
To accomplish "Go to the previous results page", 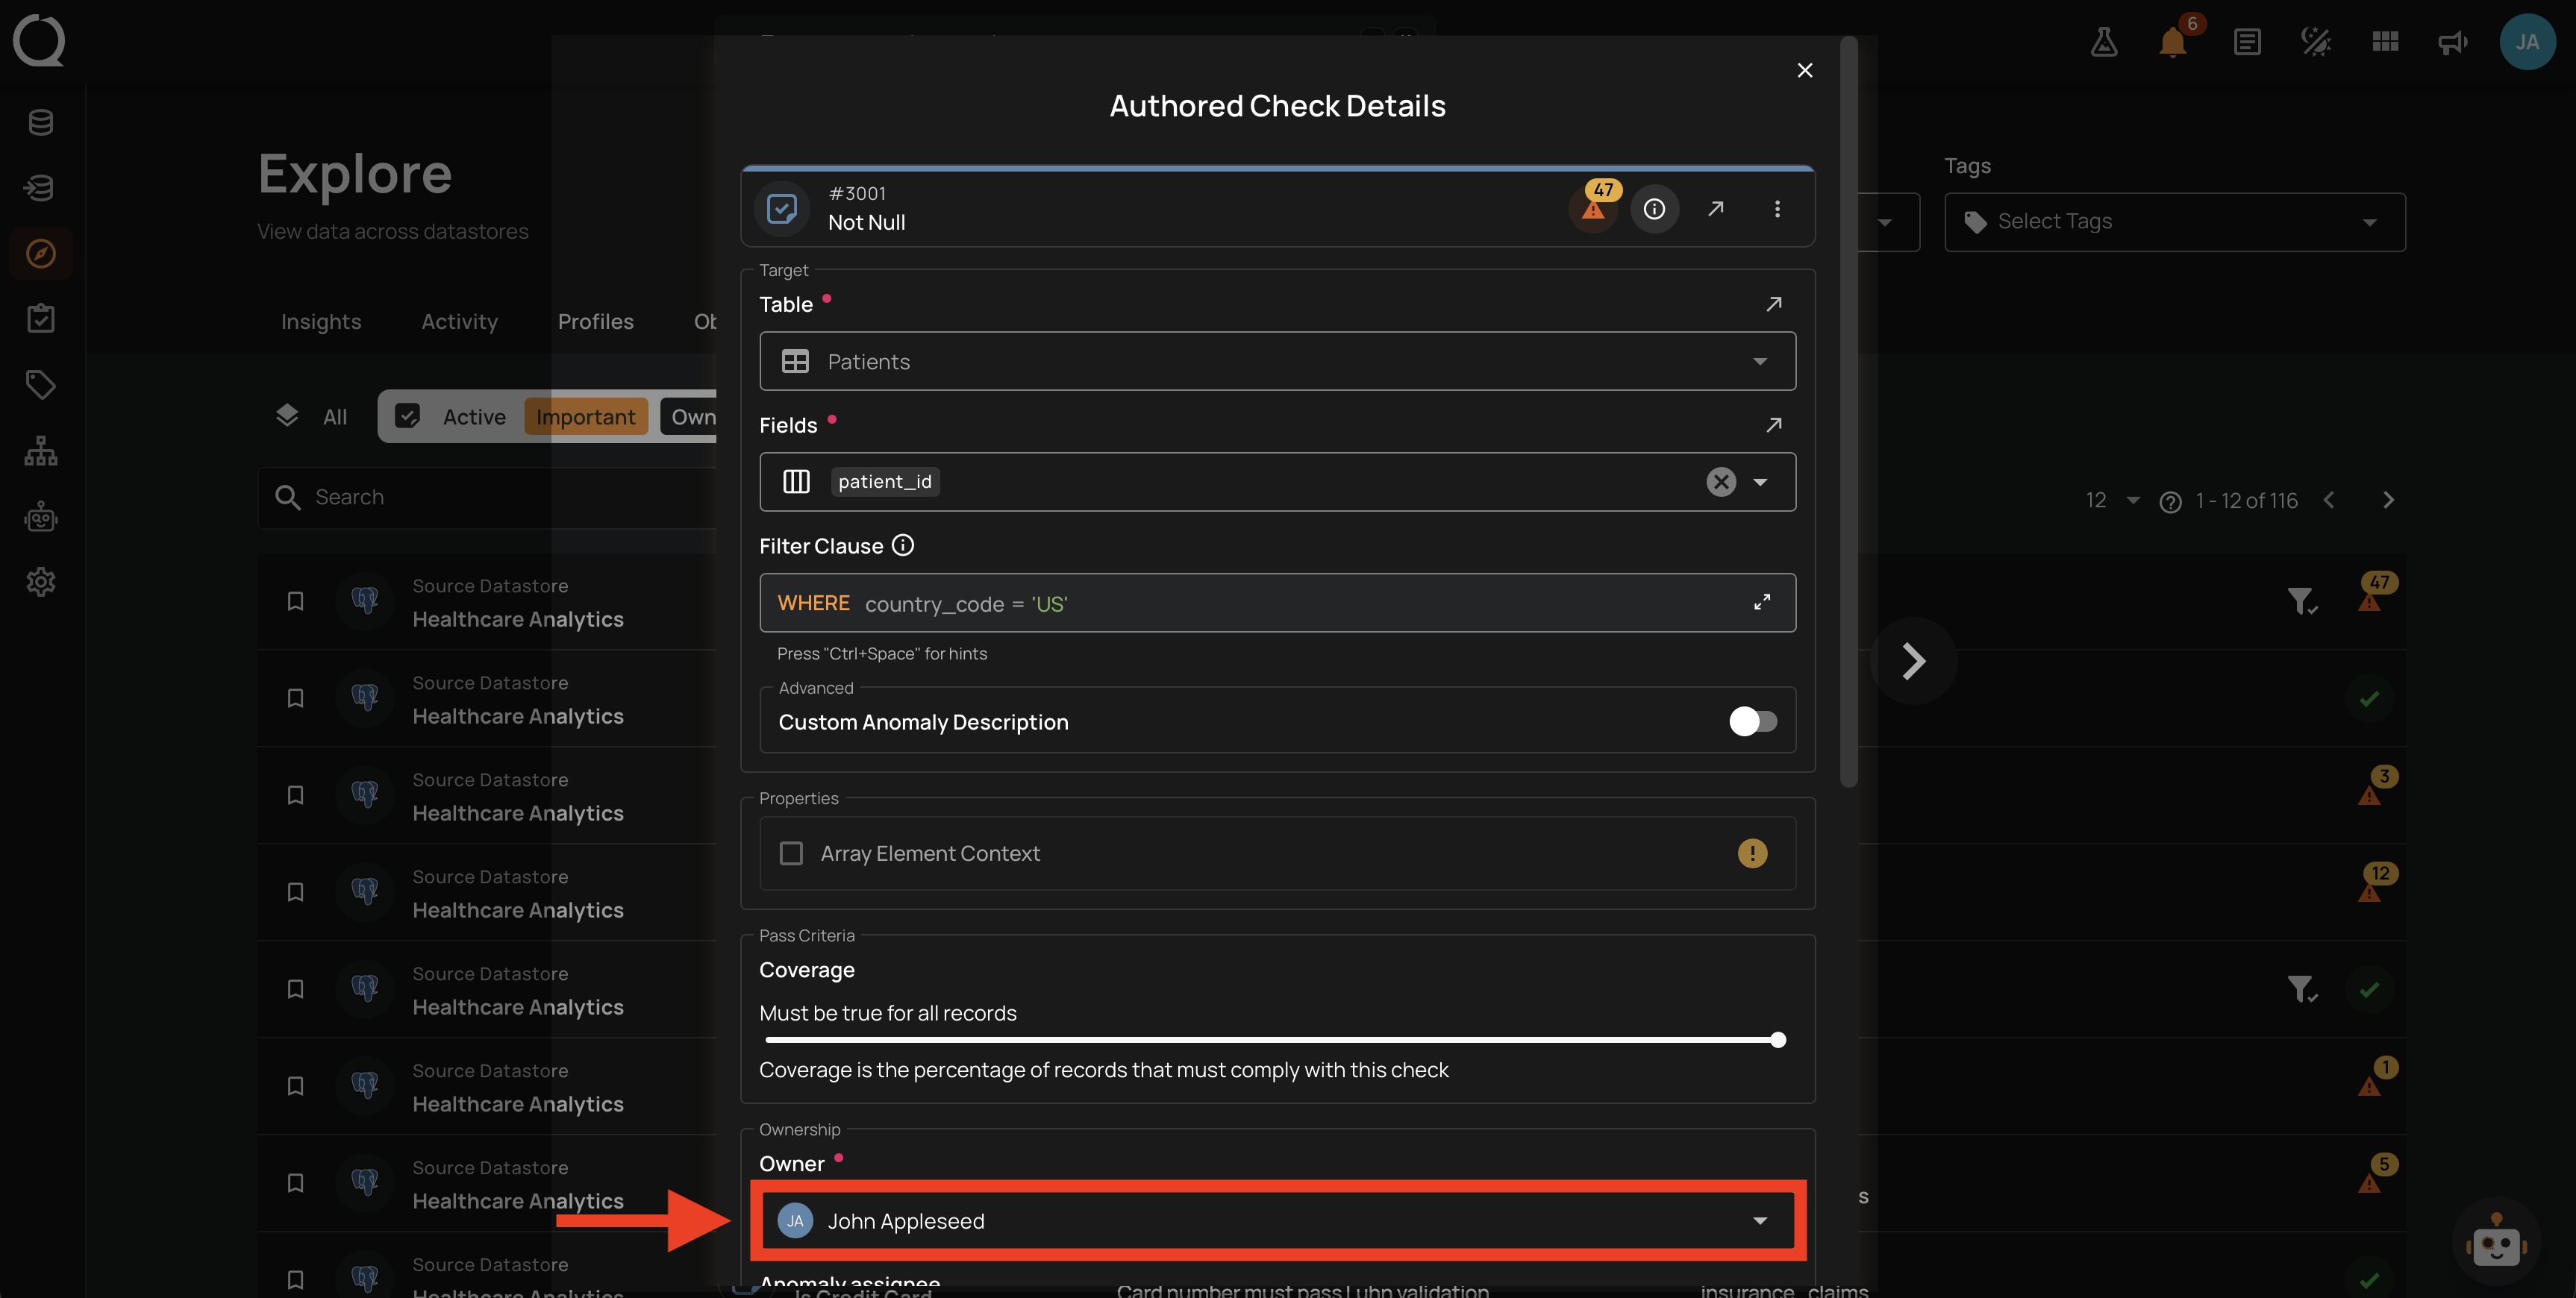I will click(x=2329, y=500).
